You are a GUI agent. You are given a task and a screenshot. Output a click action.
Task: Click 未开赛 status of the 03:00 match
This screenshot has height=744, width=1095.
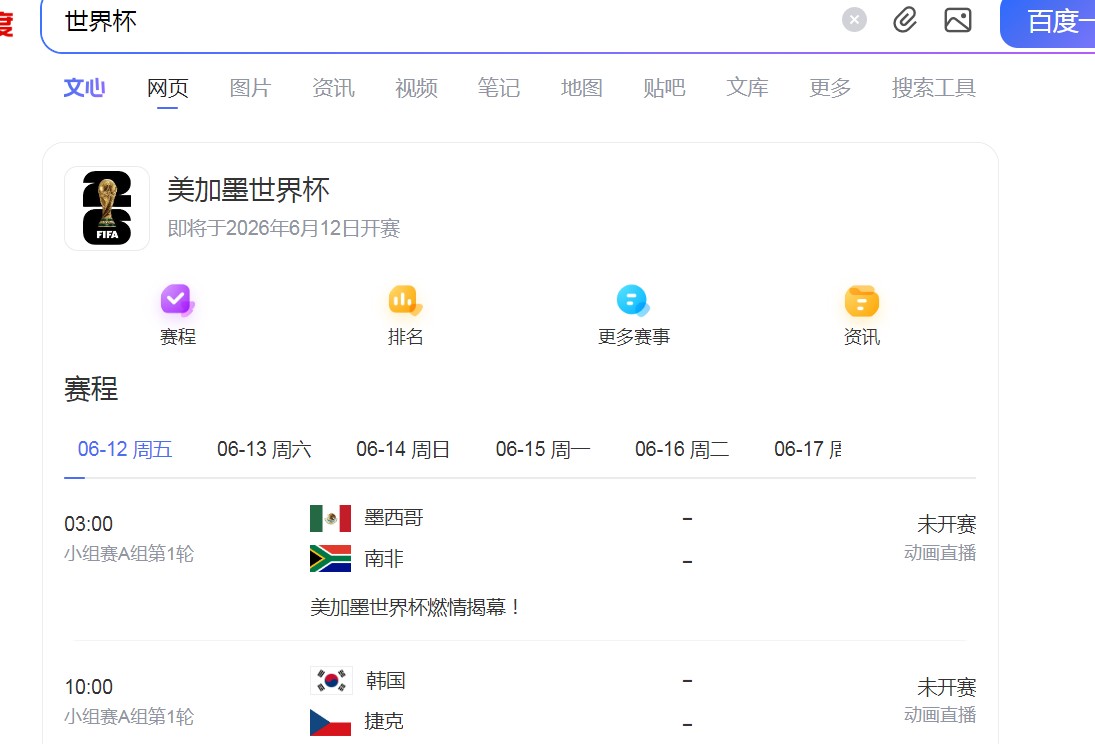[946, 524]
